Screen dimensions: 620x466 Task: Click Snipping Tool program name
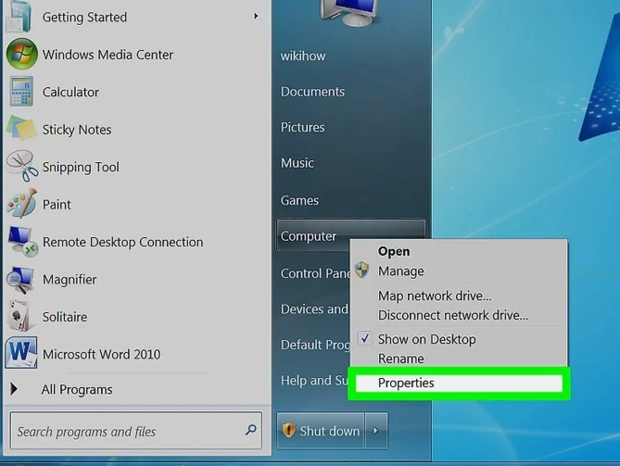click(81, 167)
